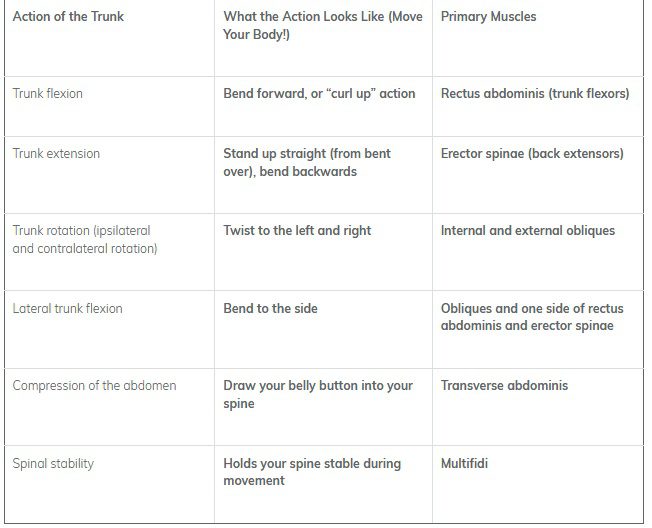
Task: Select 'Erector spinae (back extensors)' cell
Action: 532,154
